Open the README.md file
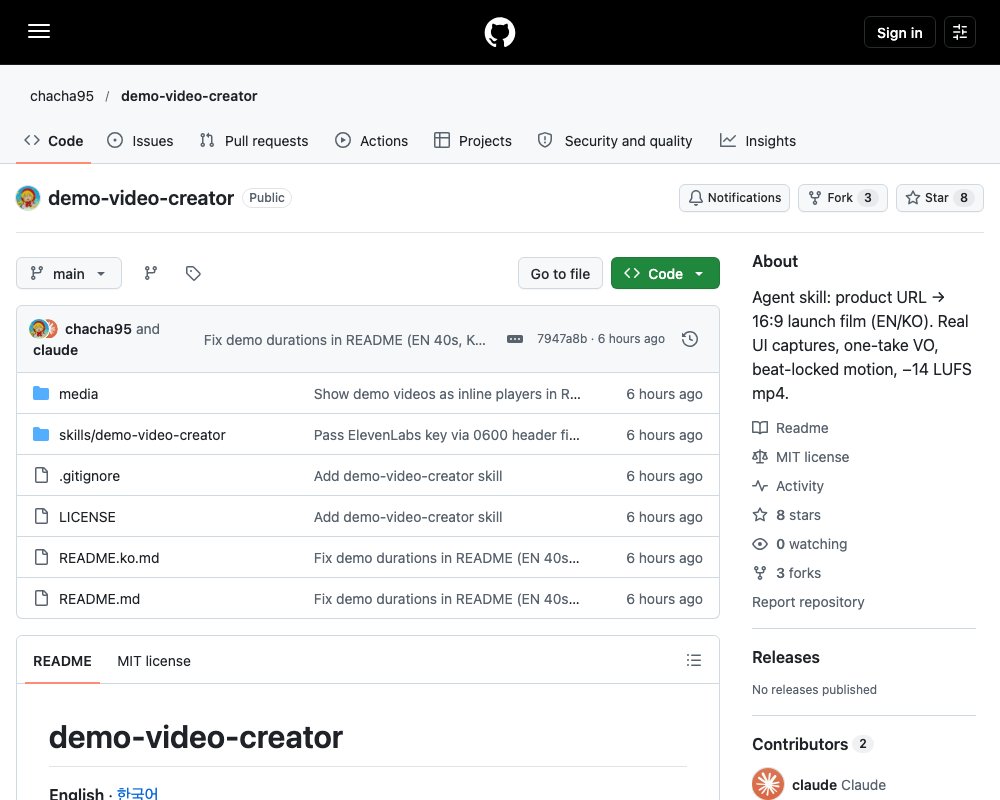This screenshot has width=1000, height=800. coord(99,599)
